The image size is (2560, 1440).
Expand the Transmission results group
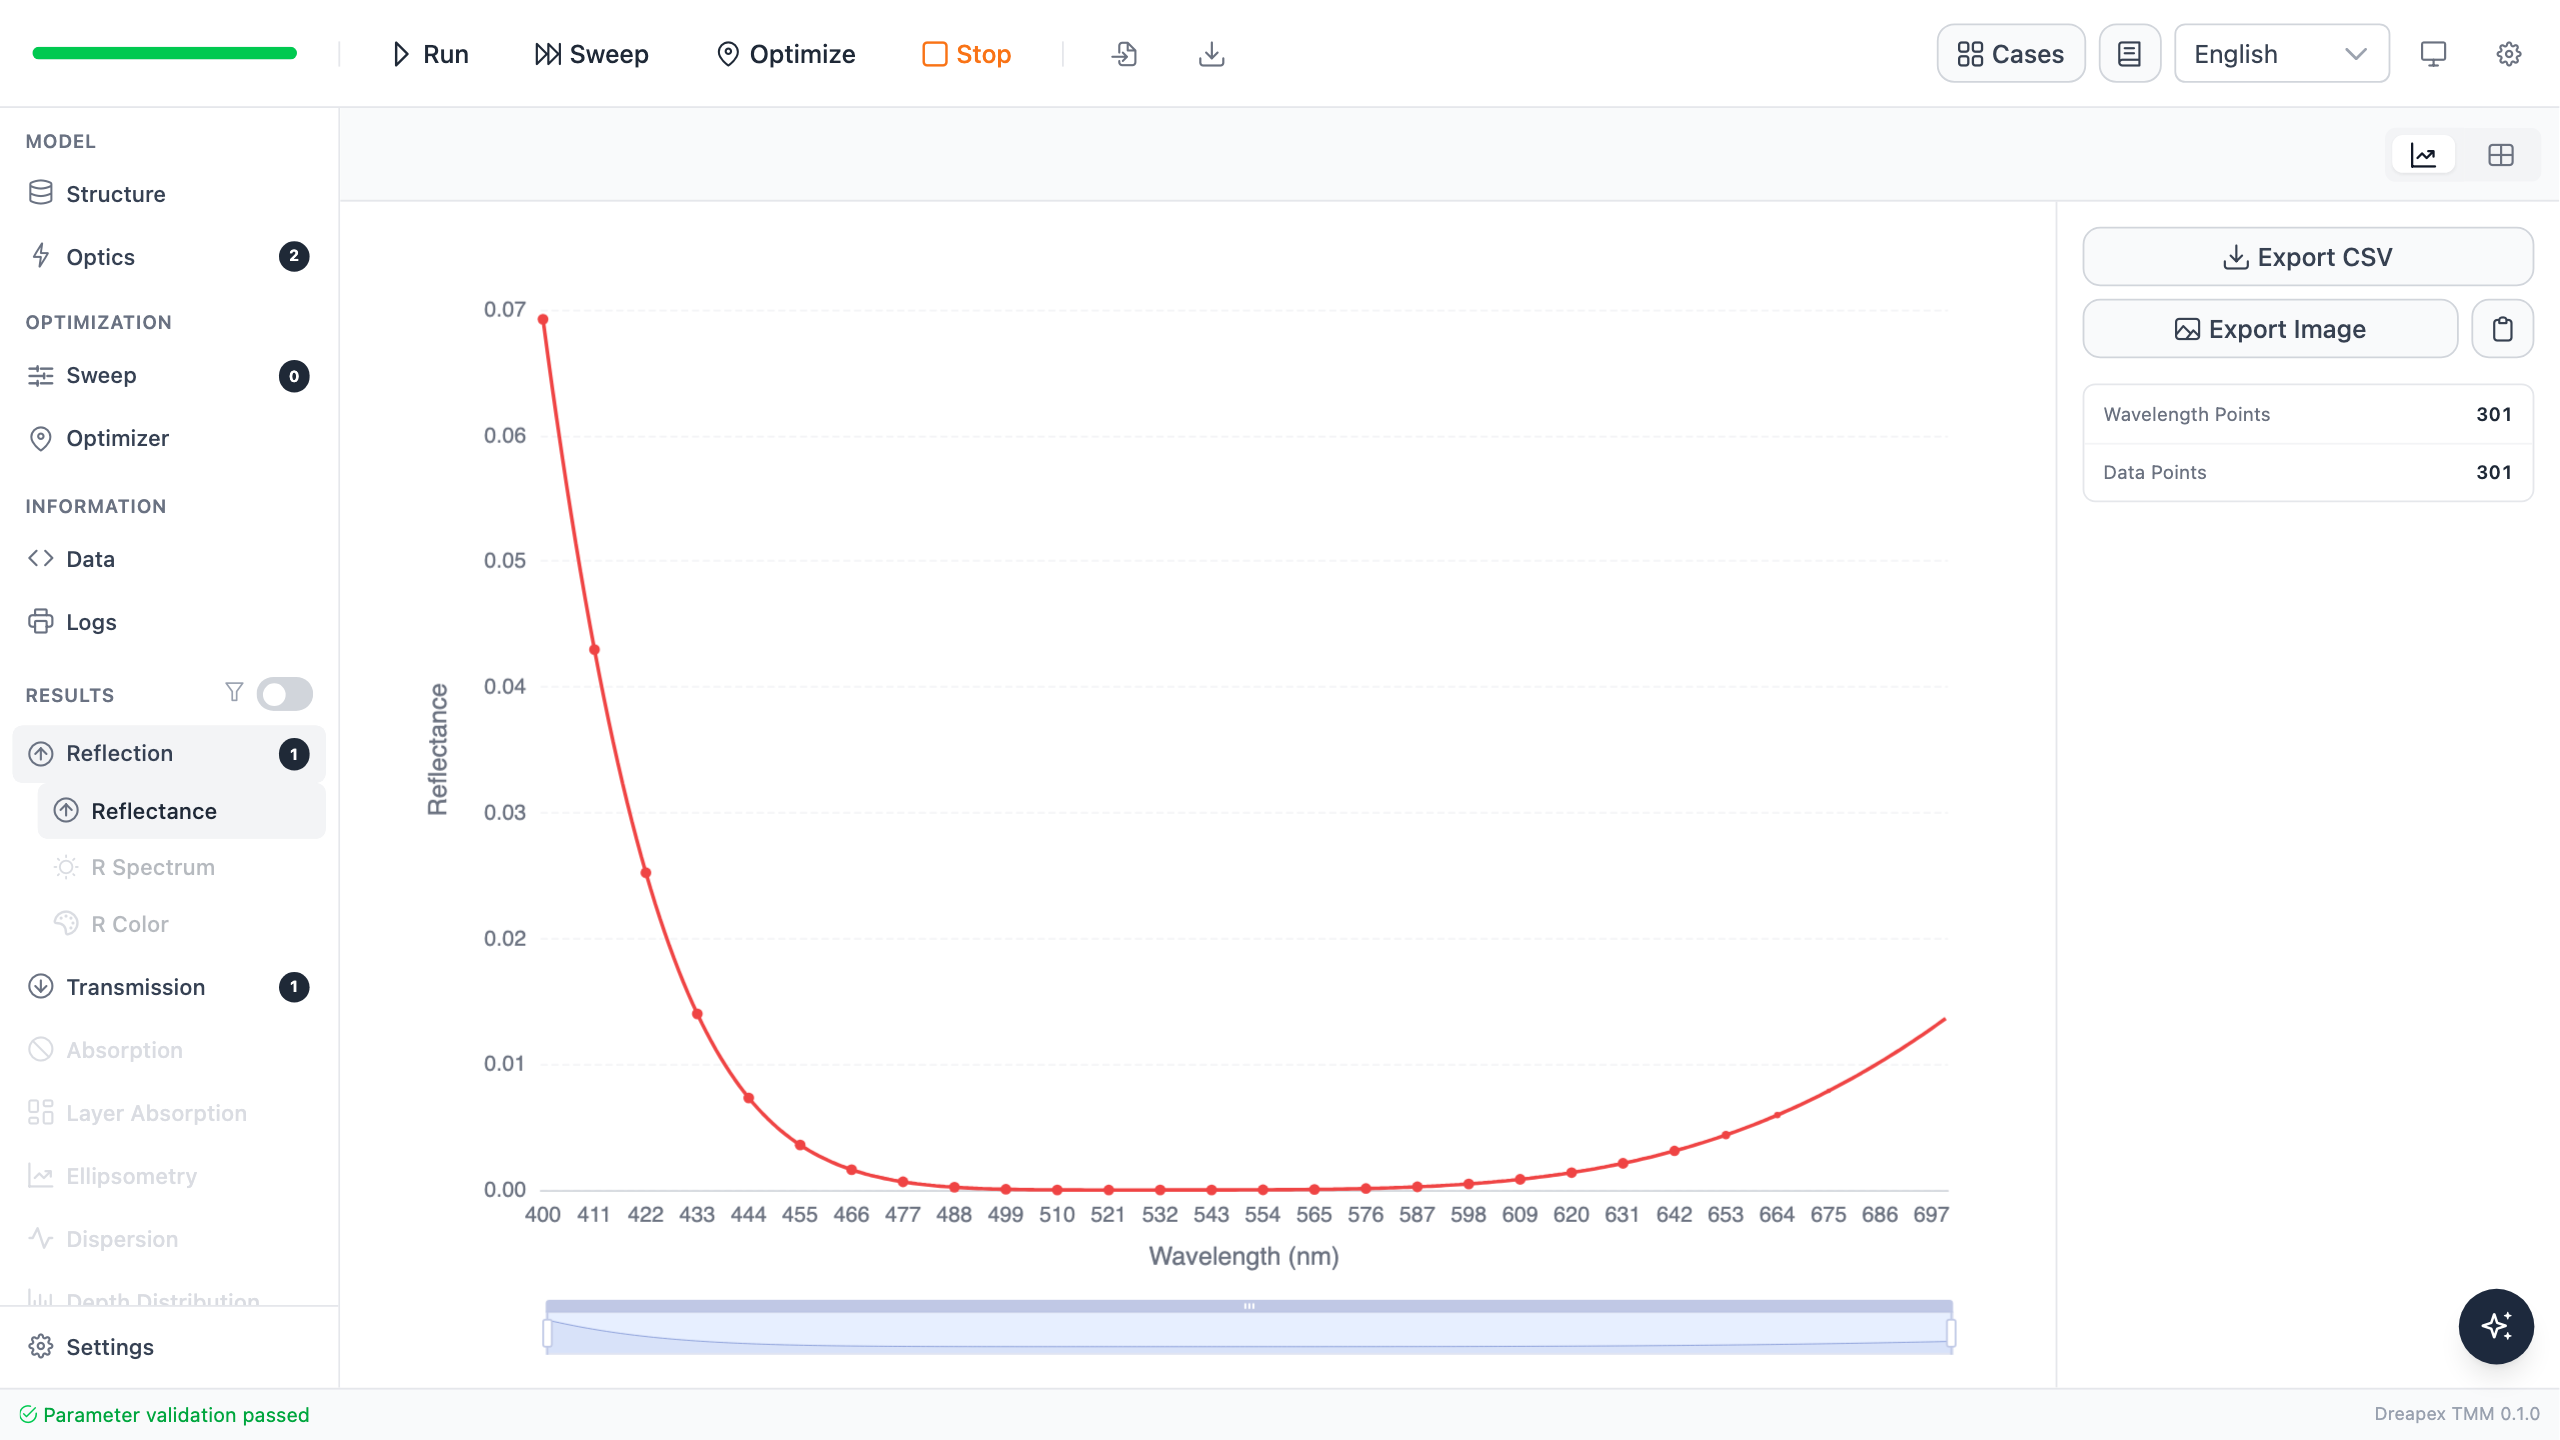(169, 987)
